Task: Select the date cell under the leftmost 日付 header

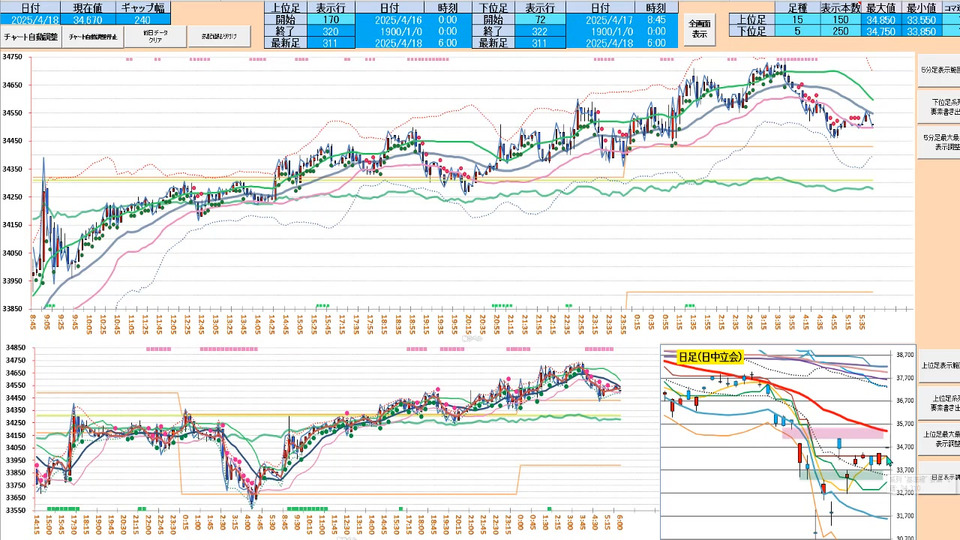Action: coord(31,20)
